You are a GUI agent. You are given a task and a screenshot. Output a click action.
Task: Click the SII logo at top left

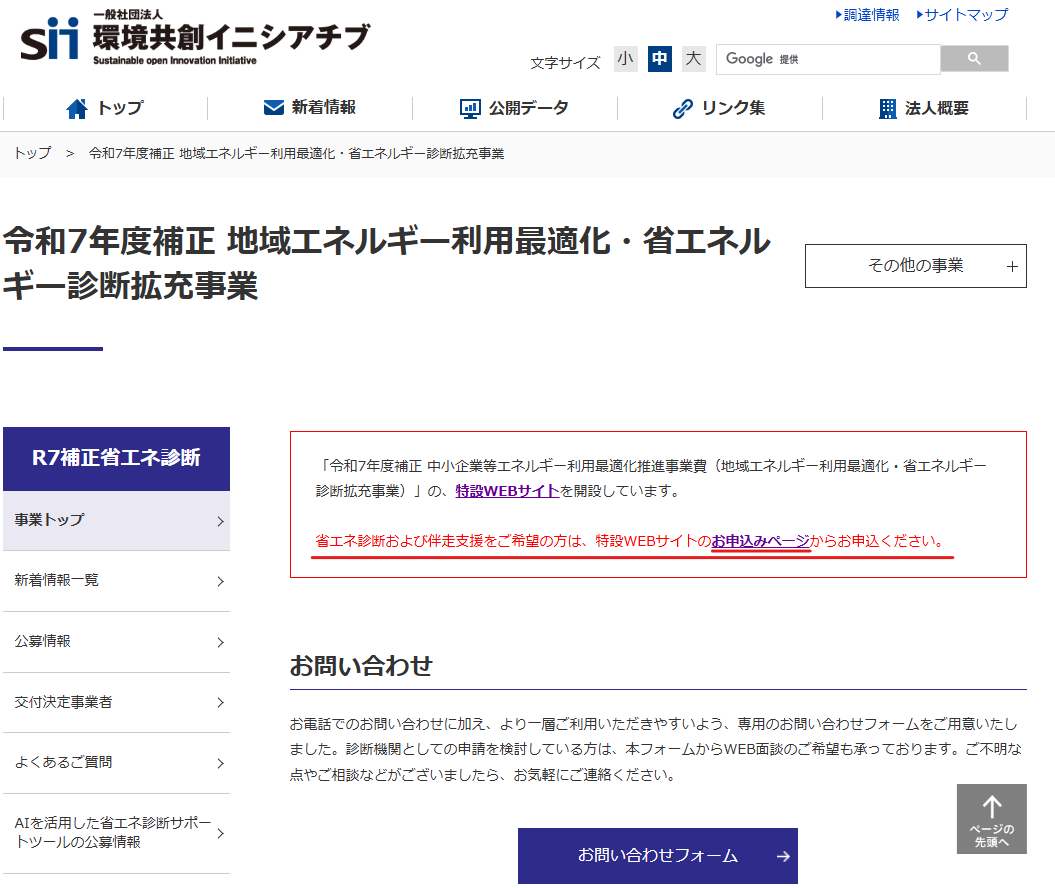pyautogui.click(x=49, y=39)
